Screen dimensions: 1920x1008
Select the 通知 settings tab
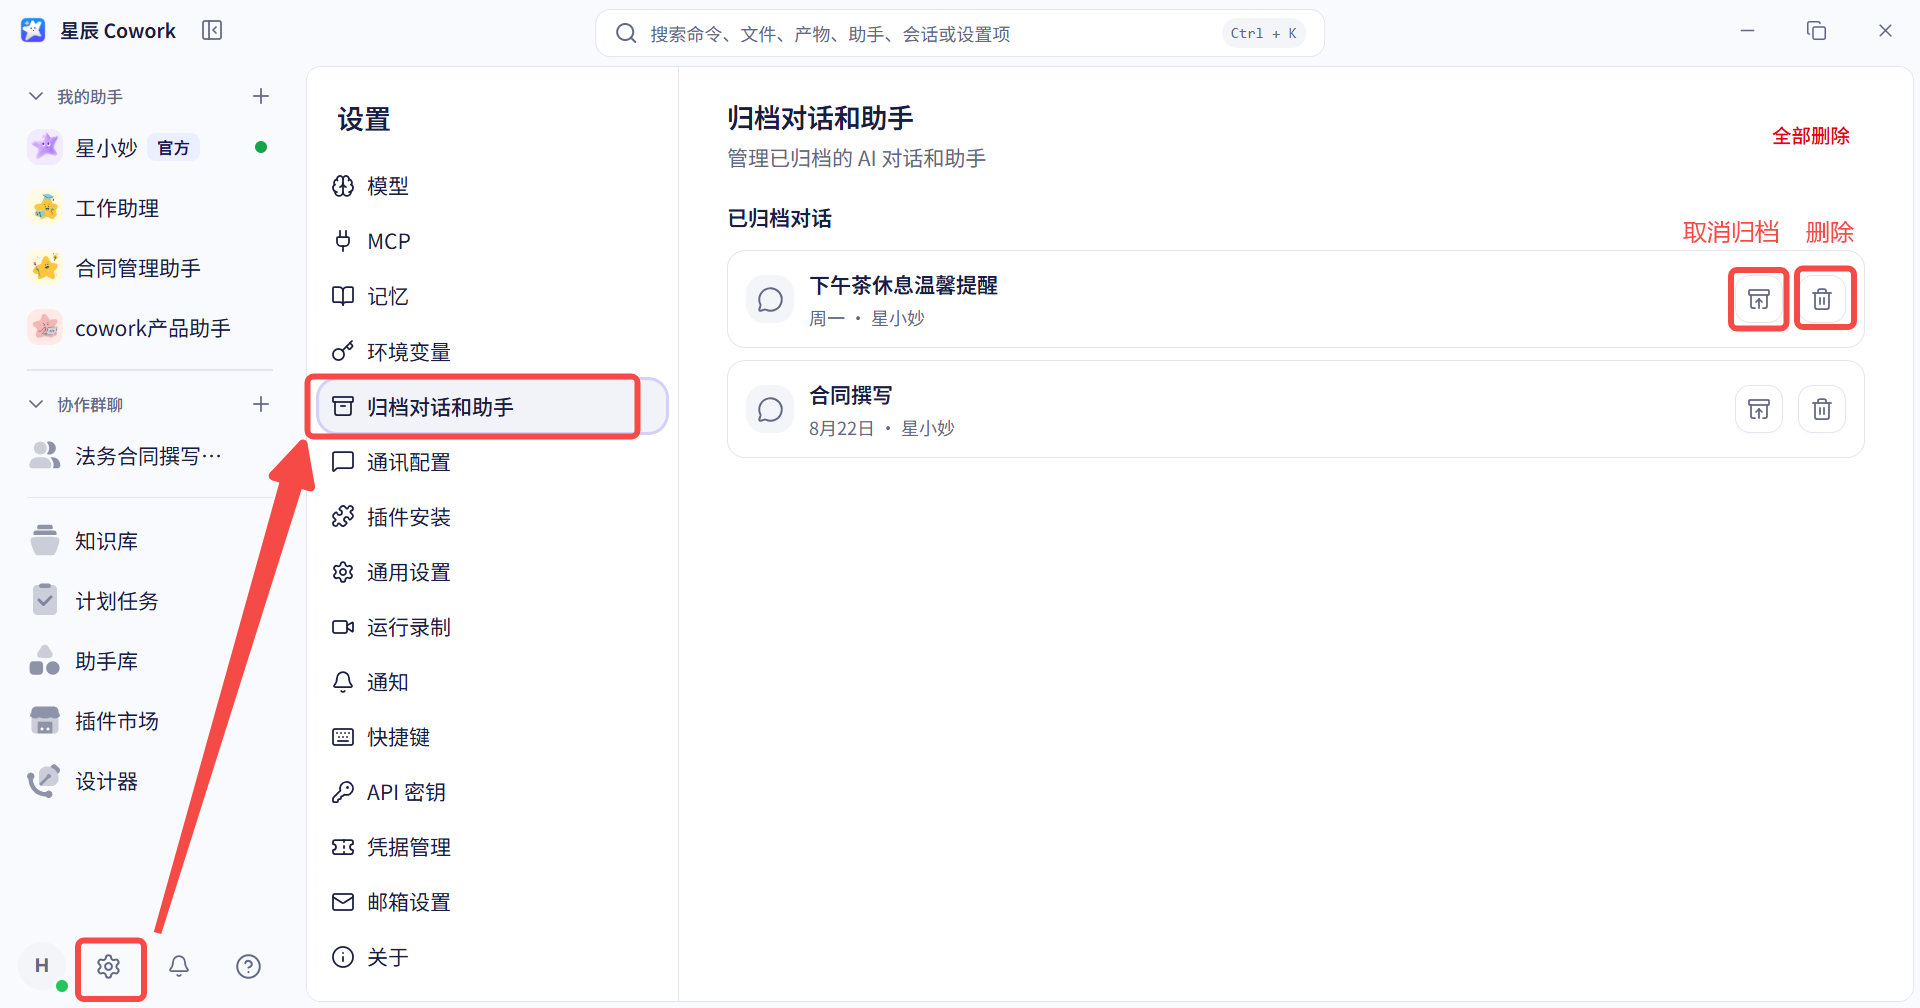point(490,682)
